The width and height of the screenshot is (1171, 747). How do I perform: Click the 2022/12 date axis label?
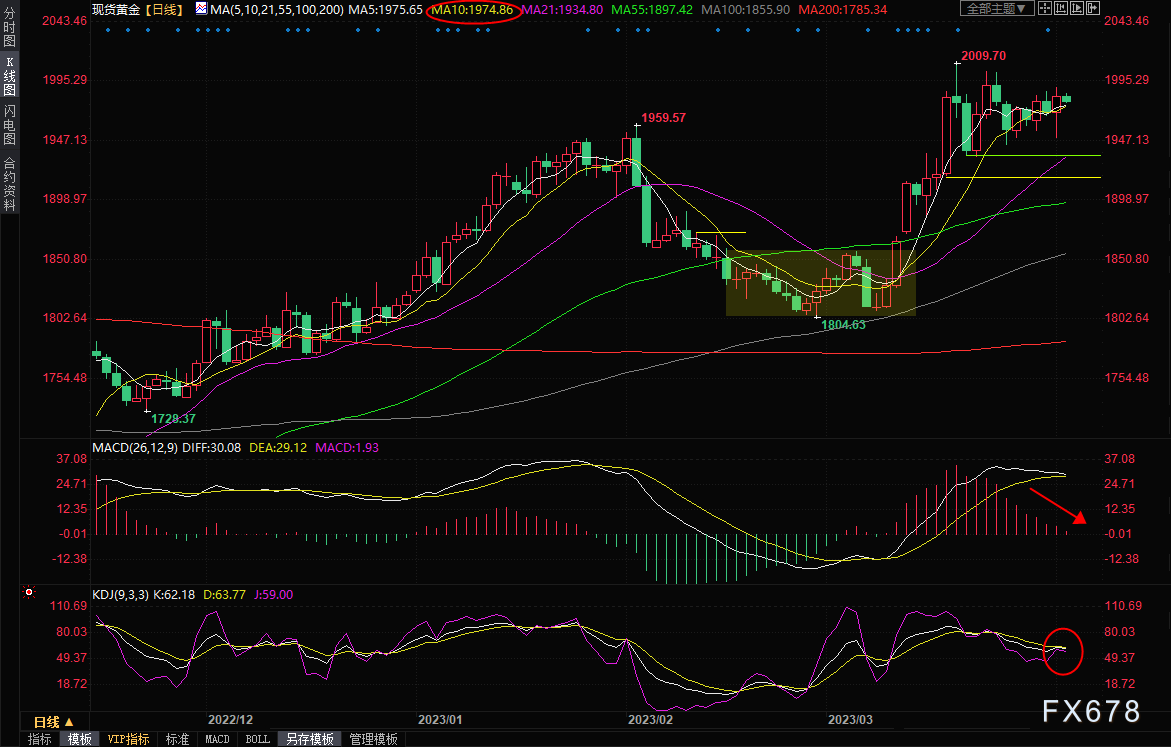(x=230, y=719)
